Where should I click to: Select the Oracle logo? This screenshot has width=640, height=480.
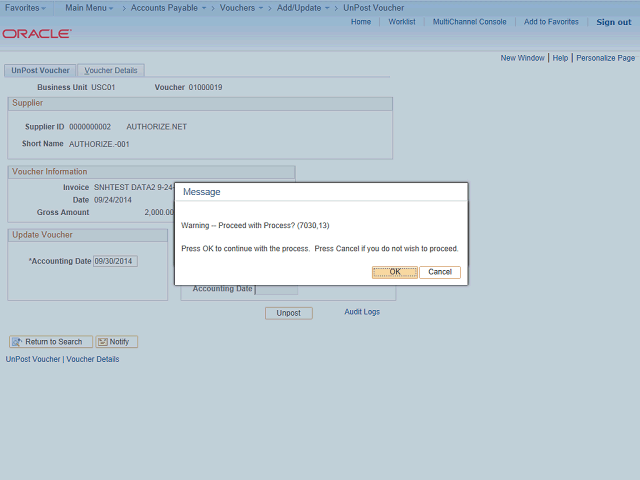coord(37,33)
